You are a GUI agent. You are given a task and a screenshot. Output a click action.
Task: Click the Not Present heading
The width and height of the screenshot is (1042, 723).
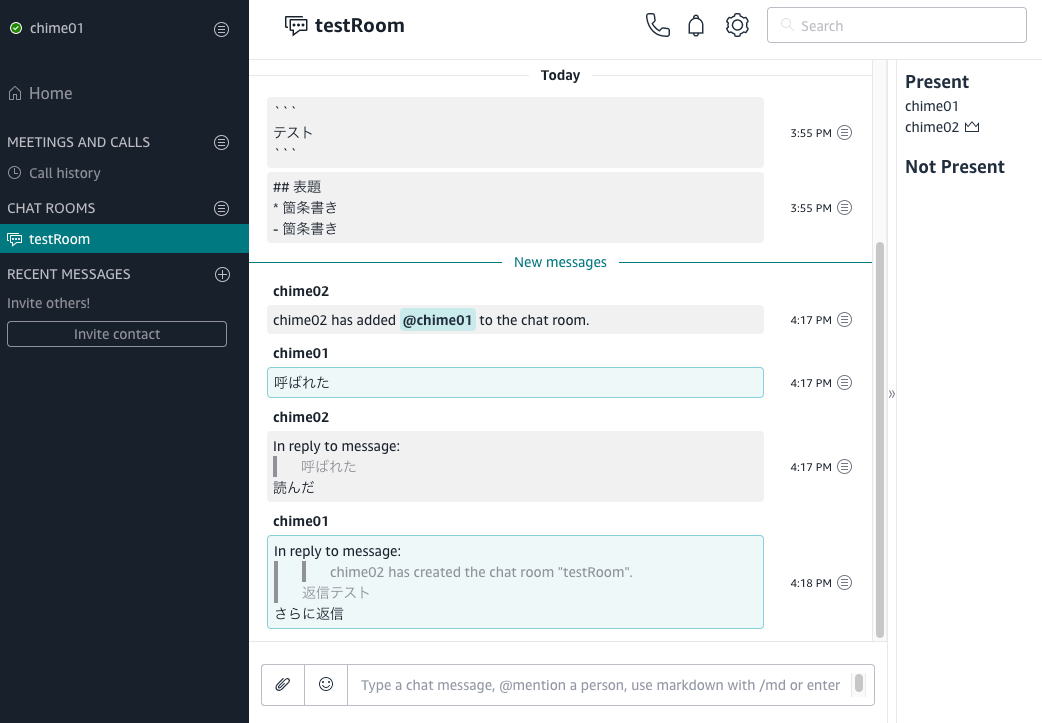point(955,167)
